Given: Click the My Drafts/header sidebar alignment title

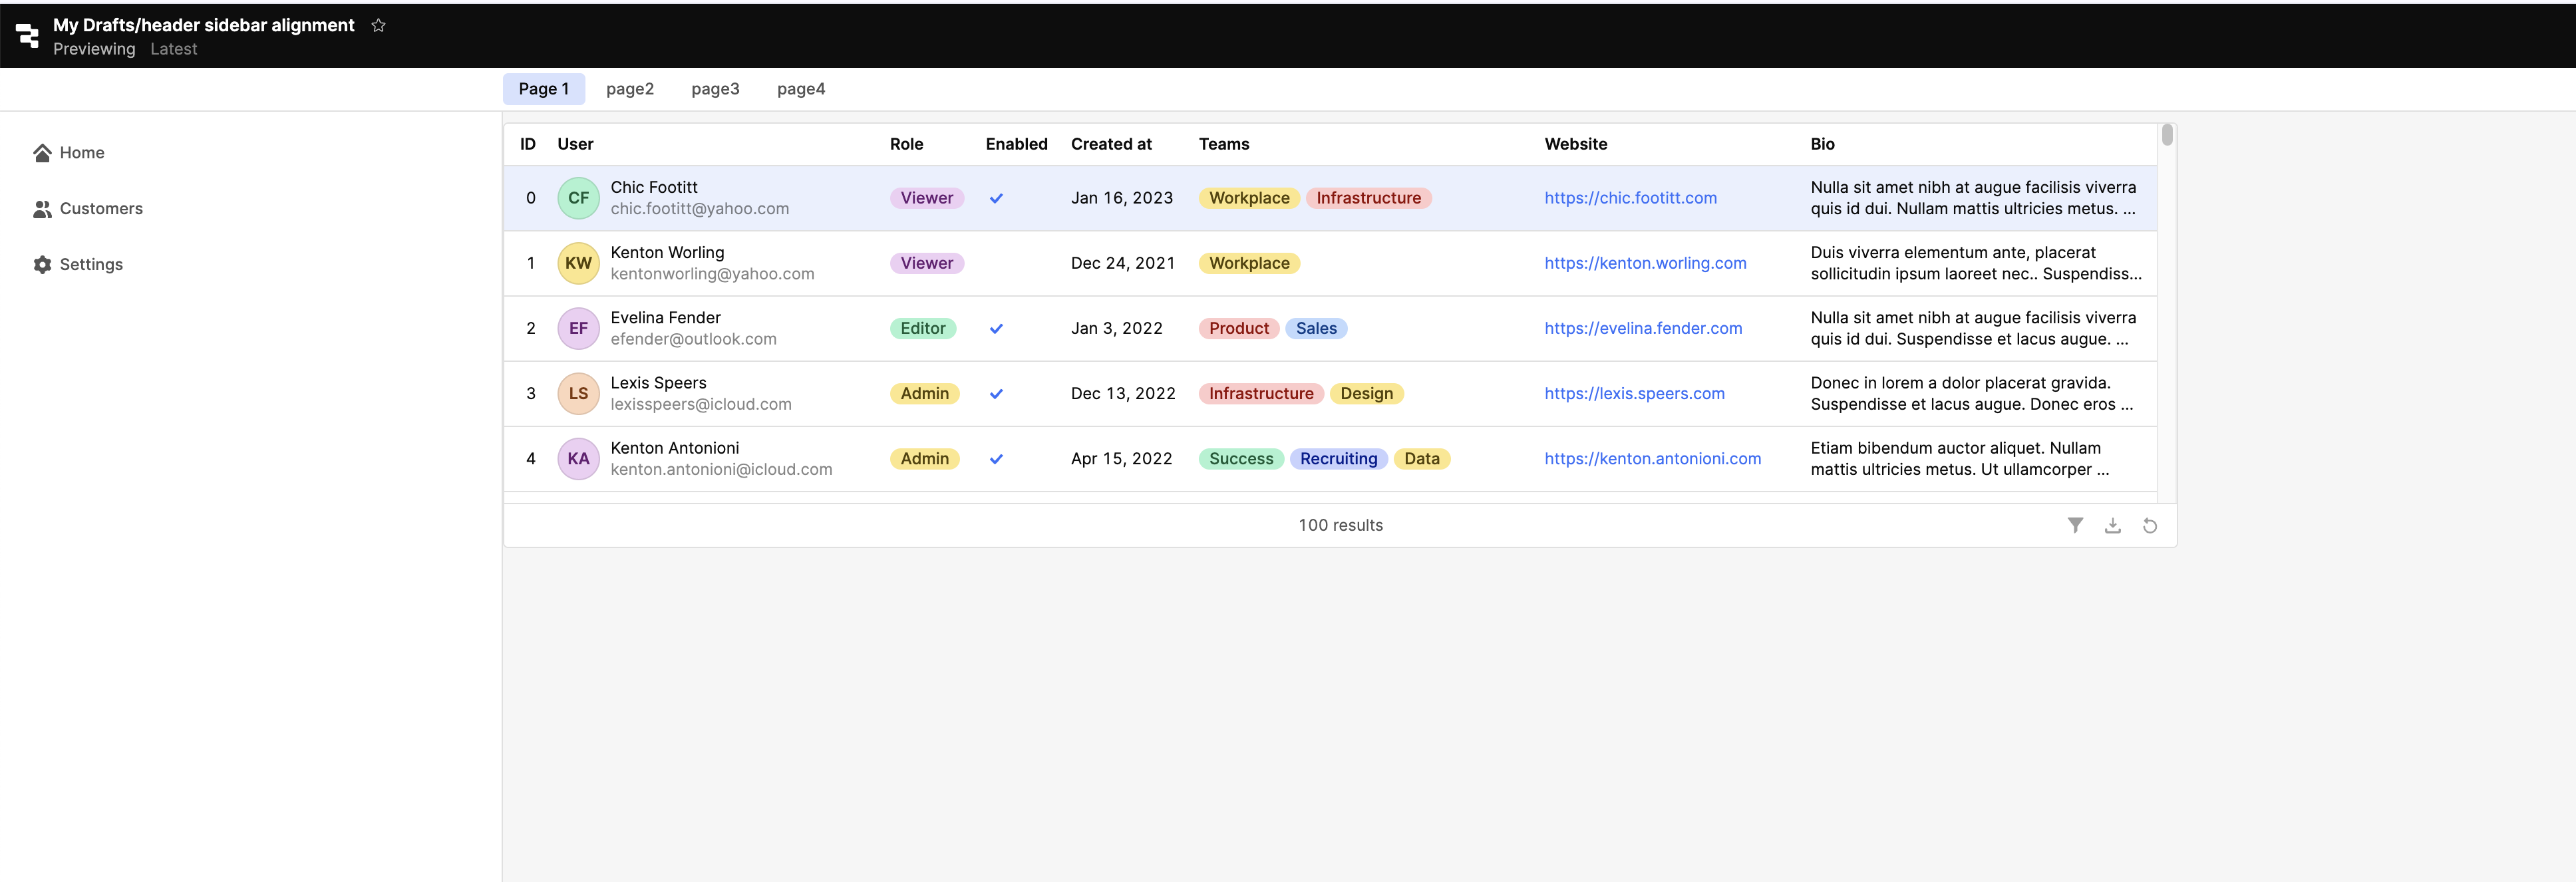Looking at the screenshot, I should pos(204,25).
